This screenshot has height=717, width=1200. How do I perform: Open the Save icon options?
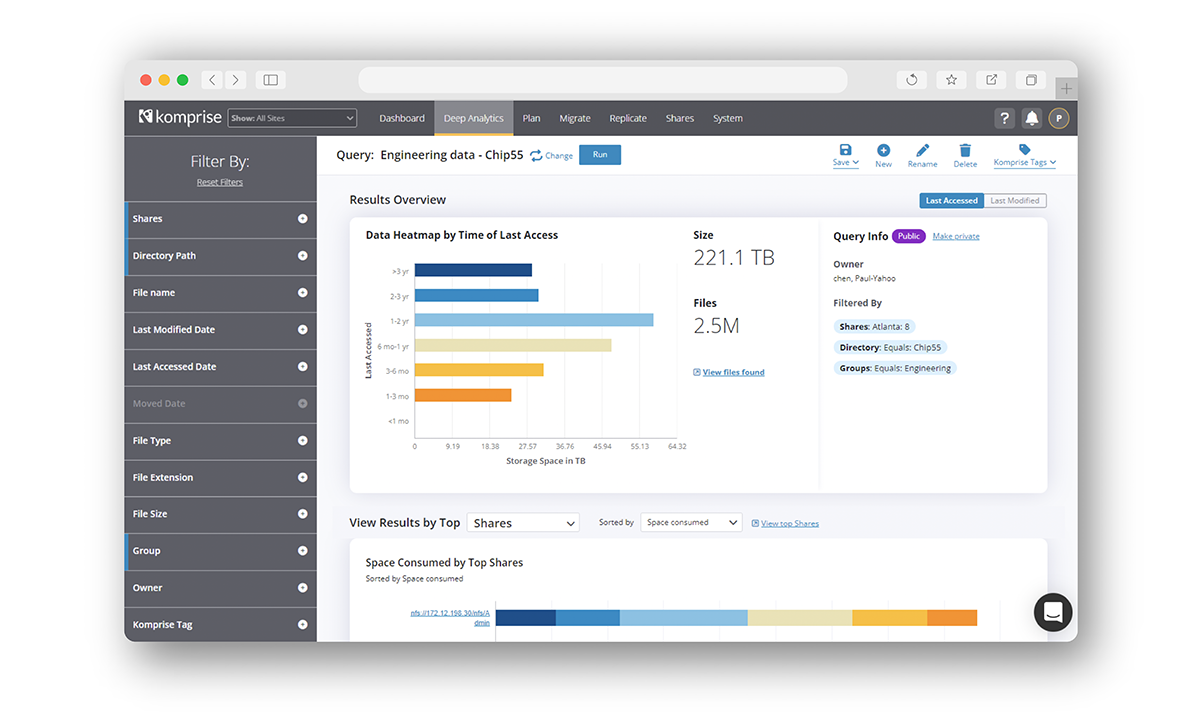pyautogui.click(x=845, y=153)
